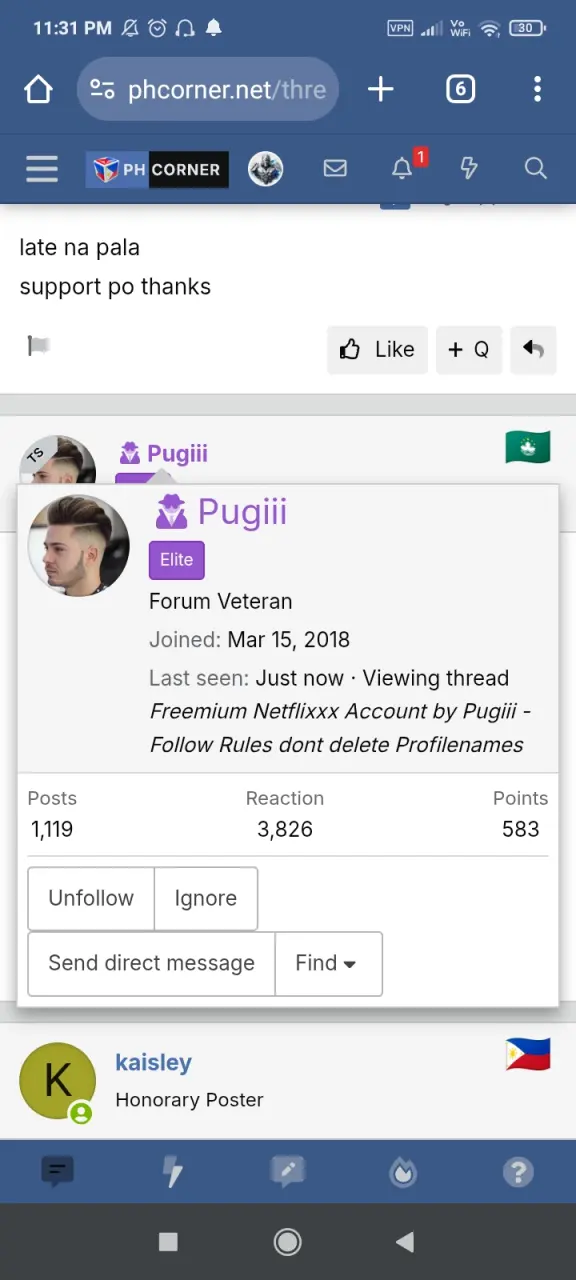
Task: Open help question mark in bottom bar
Action: 518,1171
